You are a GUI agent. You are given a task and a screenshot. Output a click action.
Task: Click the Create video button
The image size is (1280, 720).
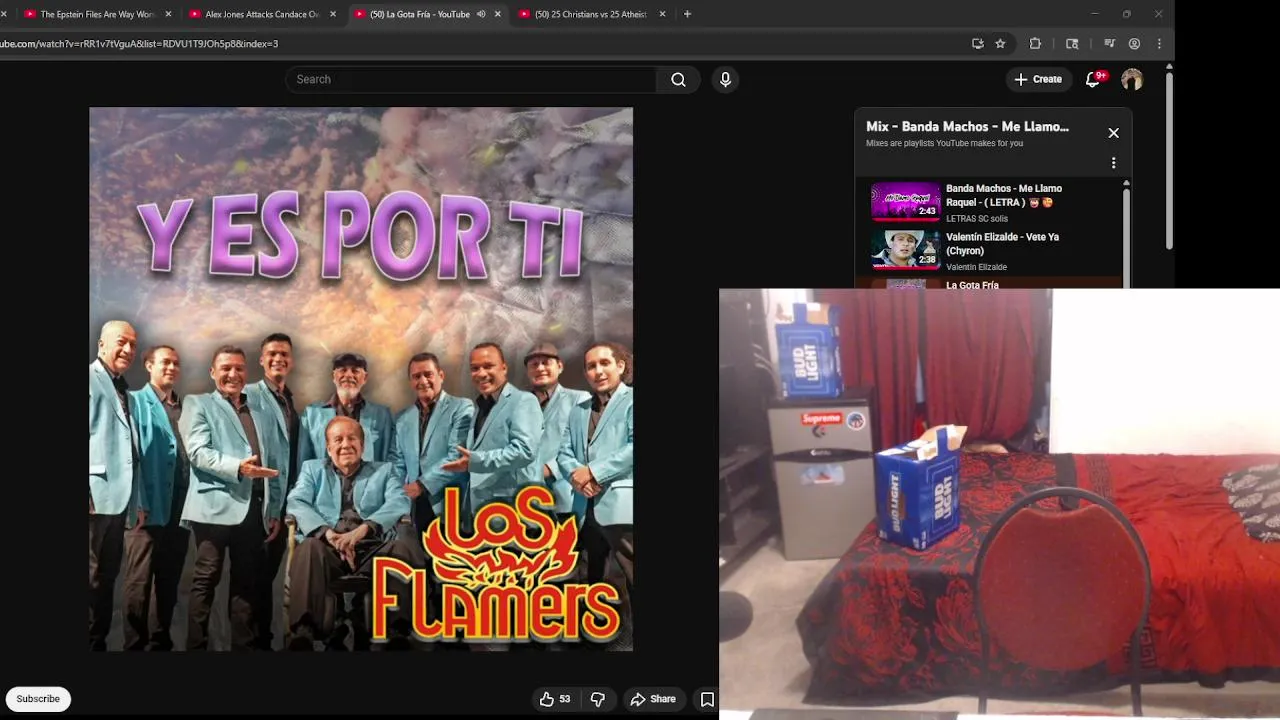[x=1038, y=79]
